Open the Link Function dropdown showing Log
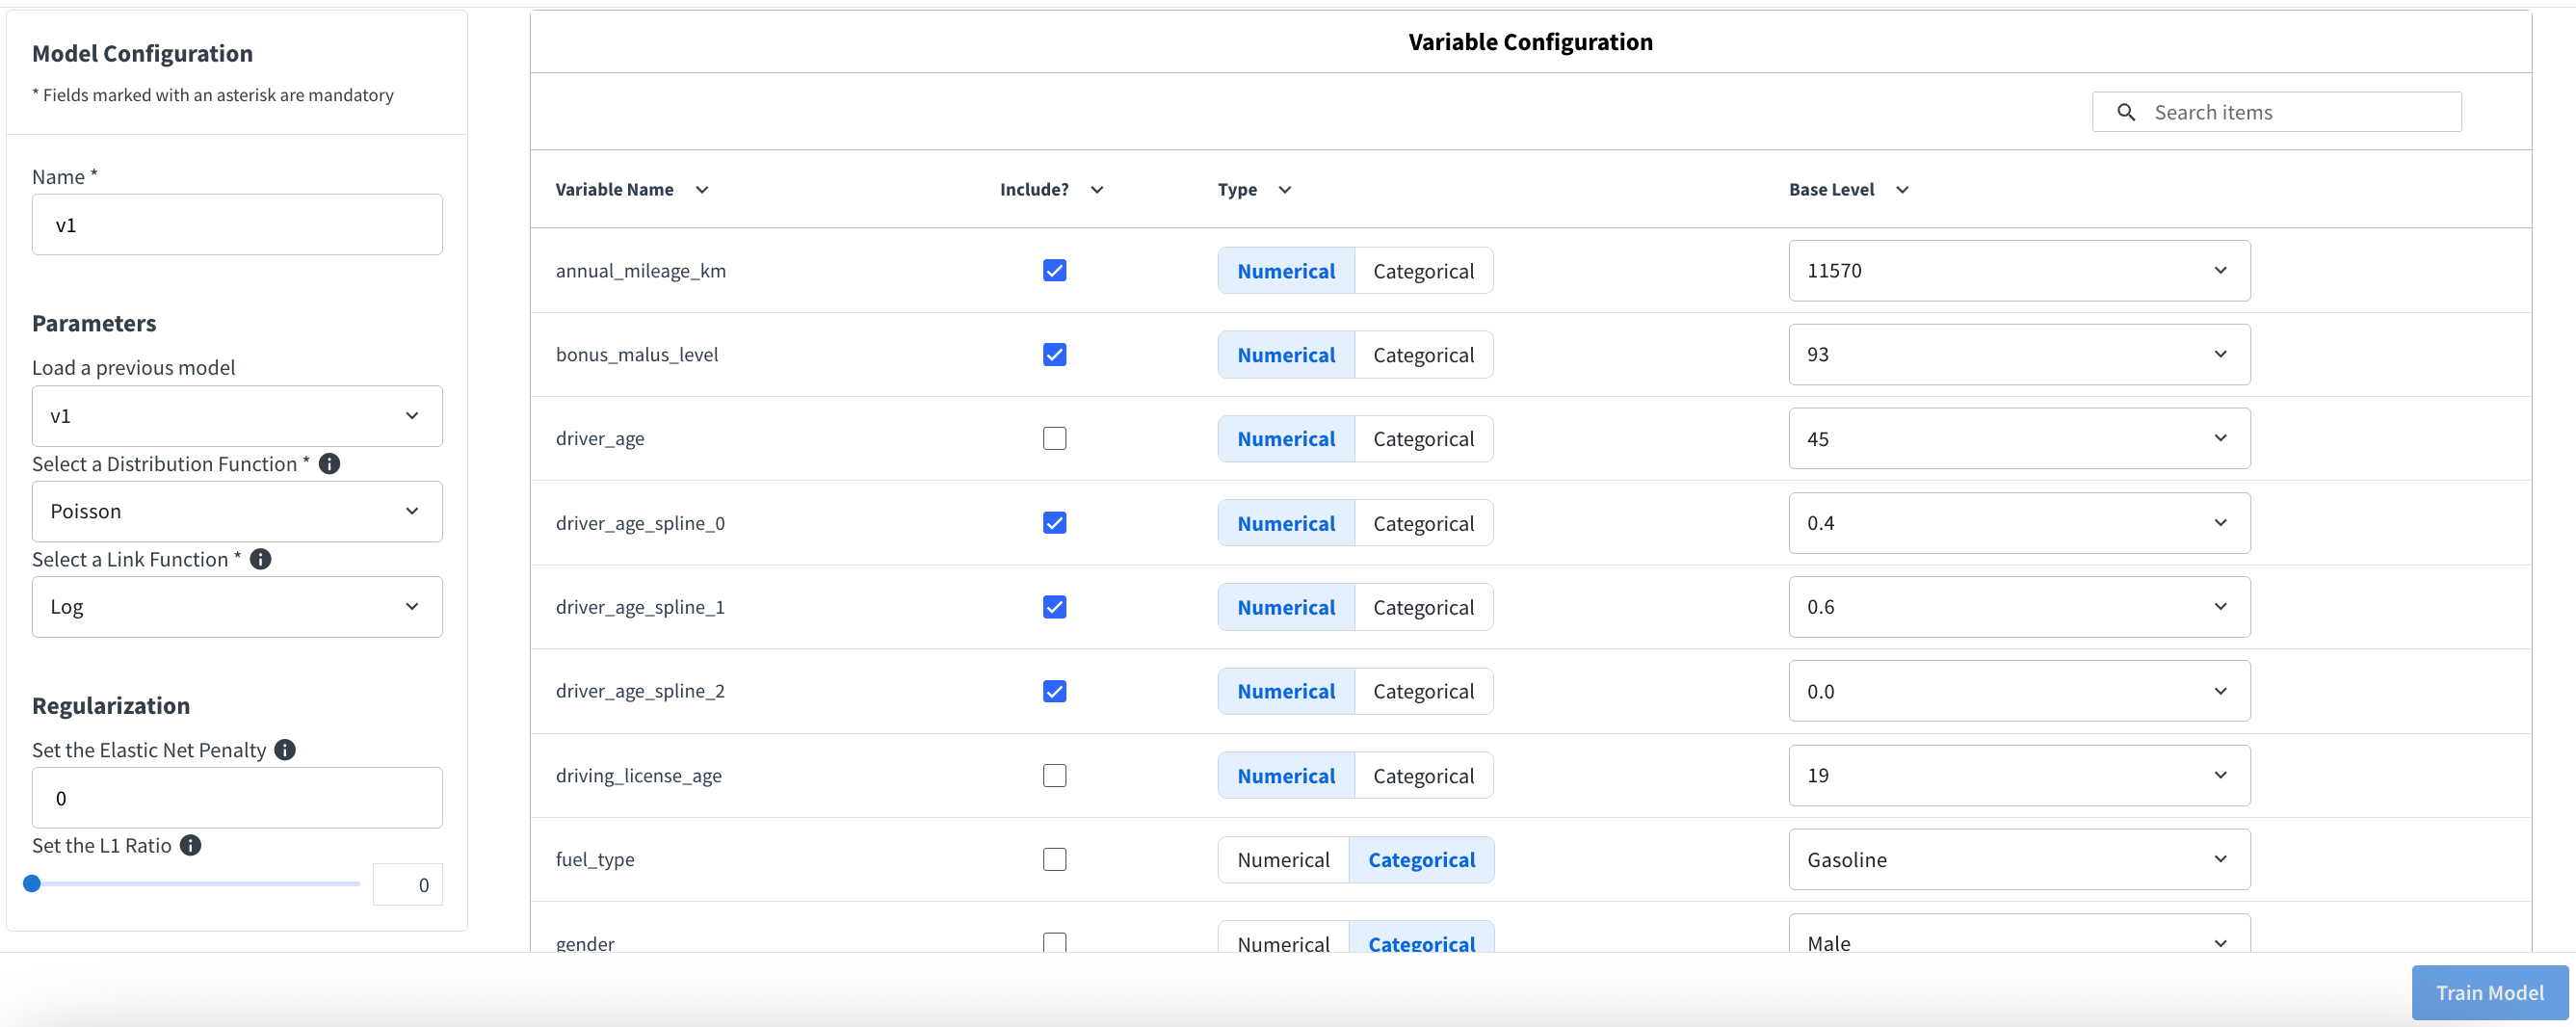 (x=237, y=606)
